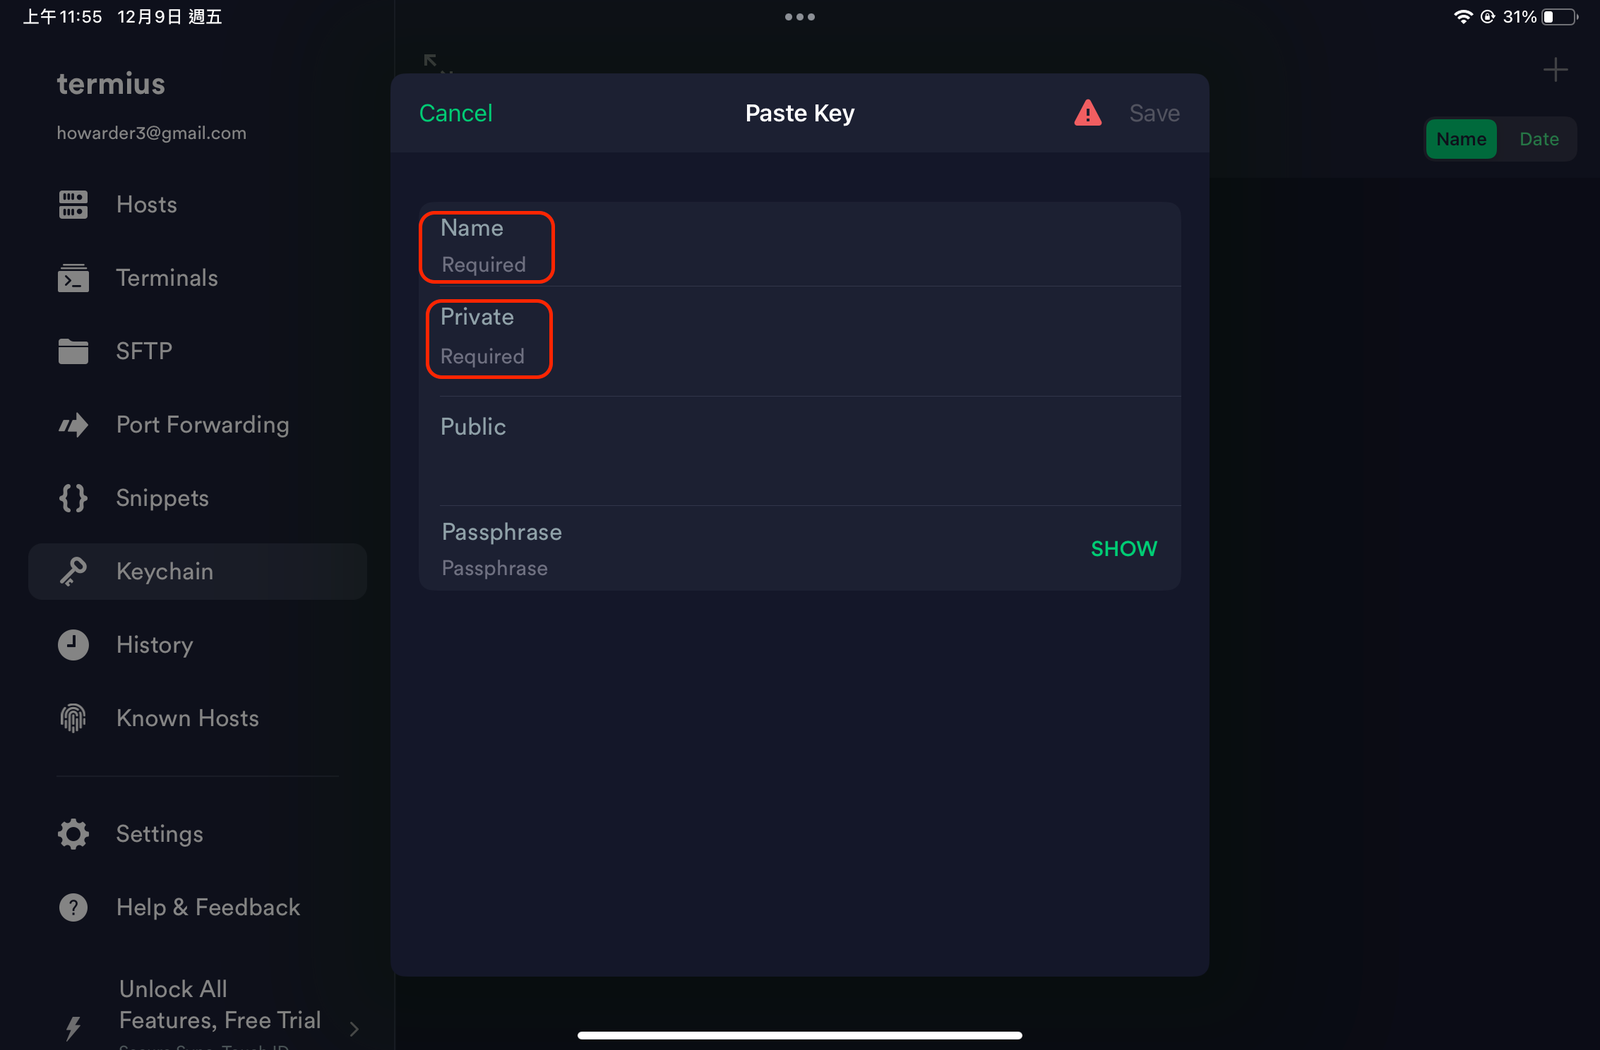Switch sorting to Date
The height and width of the screenshot is (1050, 1600).
[x=1539, y=139]
